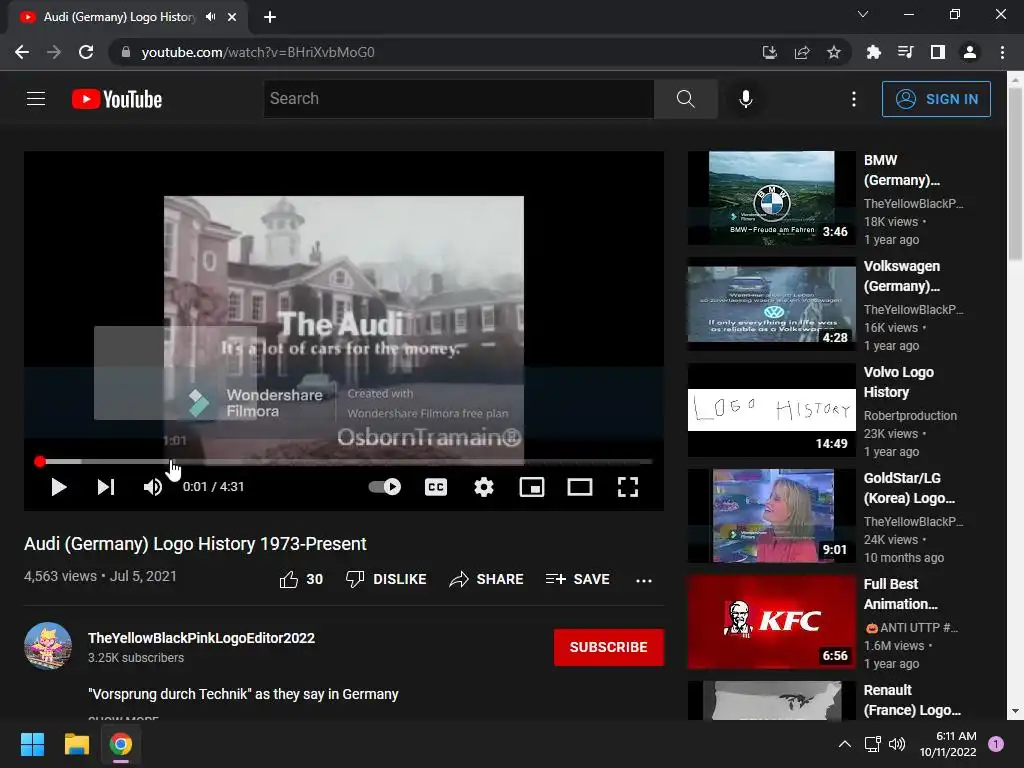This screenshot has height=768, width=1024.
Task: Share the video
Action: (x=487, y=579)
